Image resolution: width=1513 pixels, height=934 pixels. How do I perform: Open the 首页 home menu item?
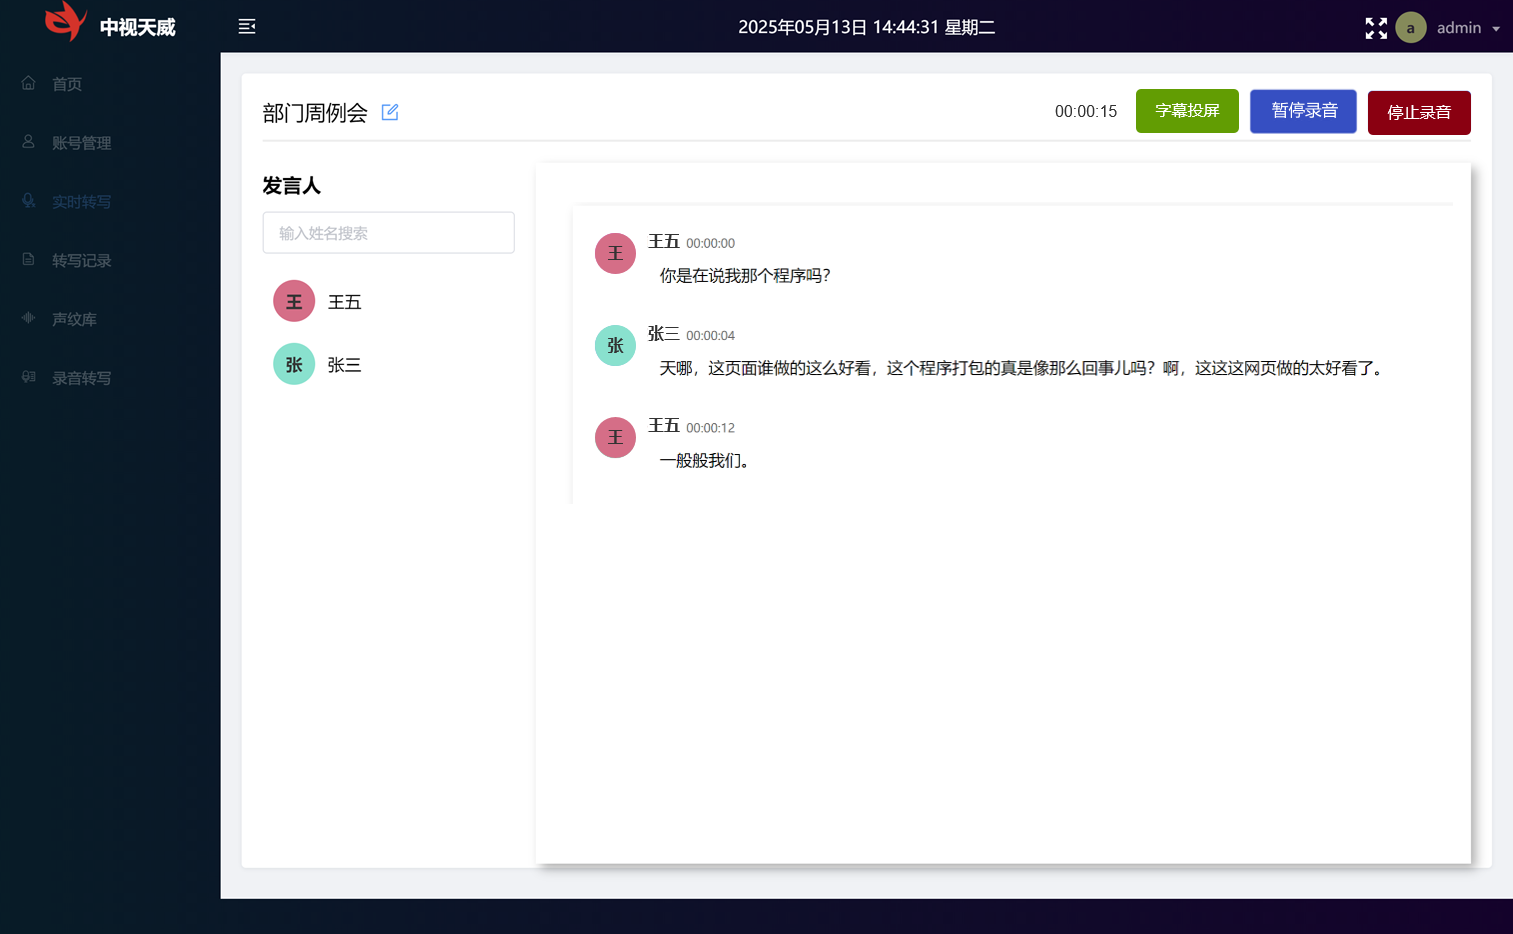(110, 84)
